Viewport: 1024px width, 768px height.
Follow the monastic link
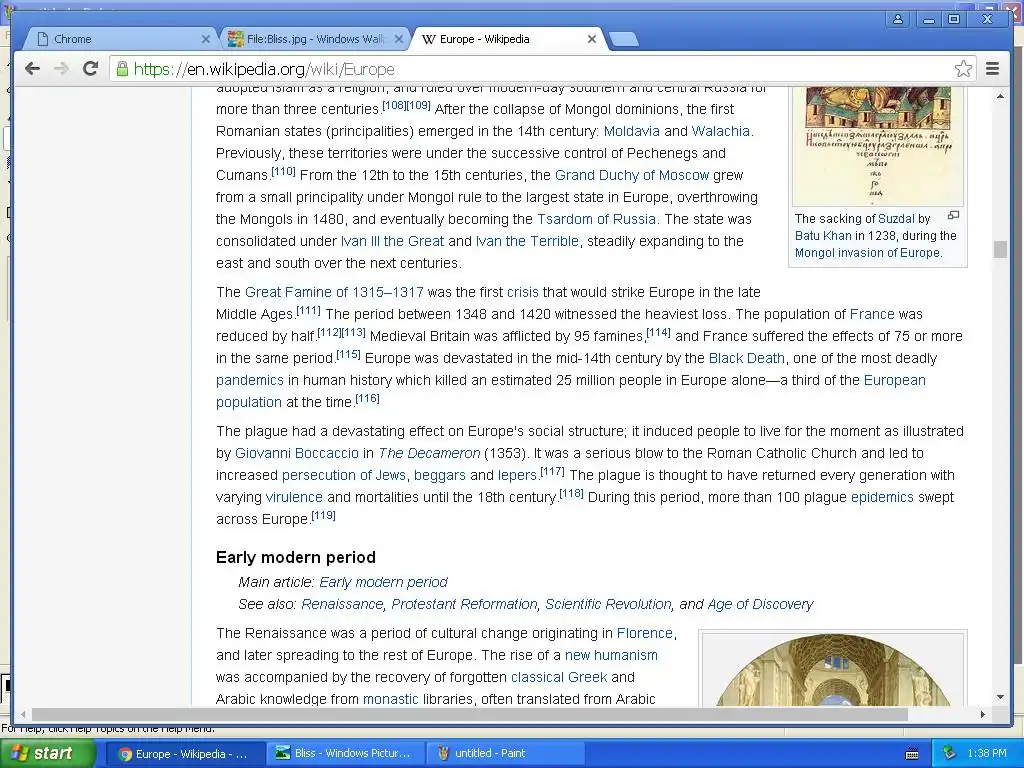pos(391,699)
